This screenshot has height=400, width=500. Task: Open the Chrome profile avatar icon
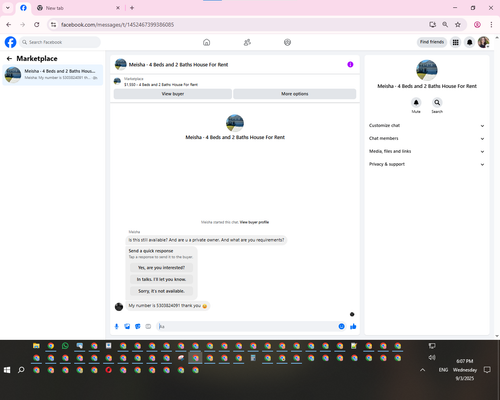(x=477, y=25)
